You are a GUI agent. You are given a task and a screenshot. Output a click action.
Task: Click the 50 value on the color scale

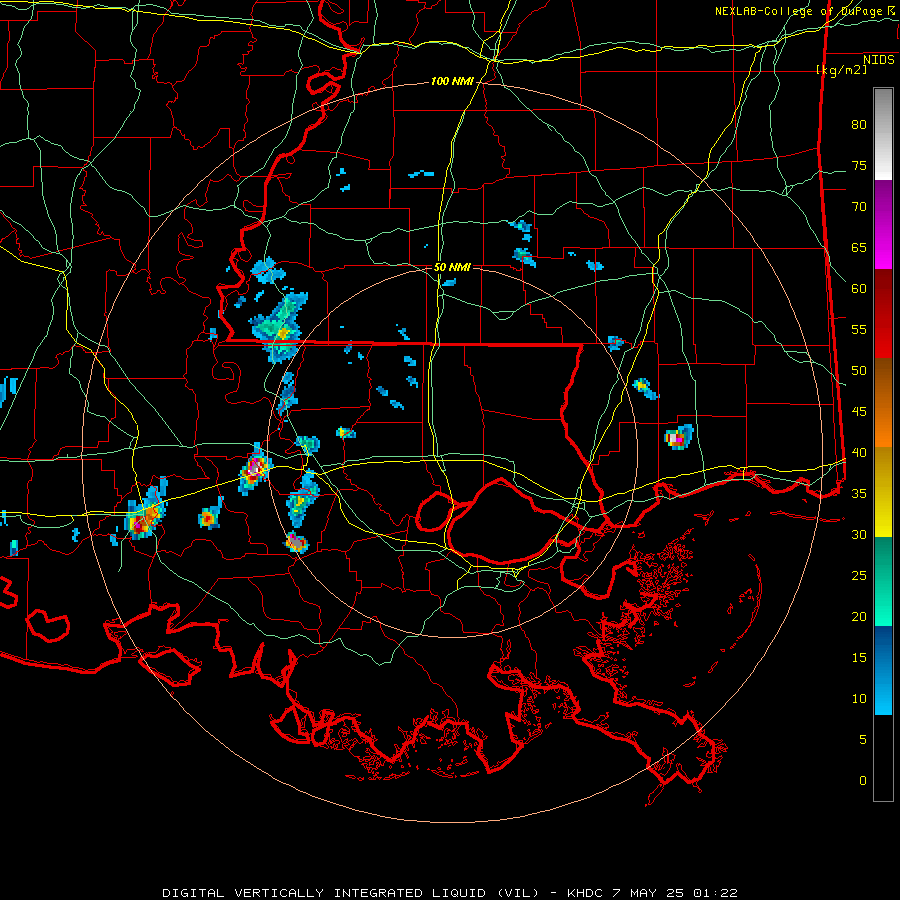(859, 371)
